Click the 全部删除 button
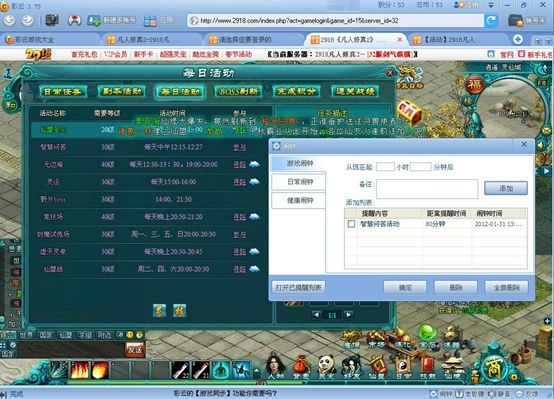The image size is (554, 399). click(x=506, y=287)
